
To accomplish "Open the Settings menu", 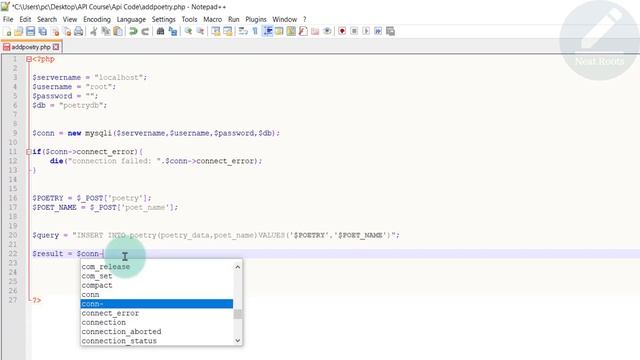I will click(x=164, y=19).
